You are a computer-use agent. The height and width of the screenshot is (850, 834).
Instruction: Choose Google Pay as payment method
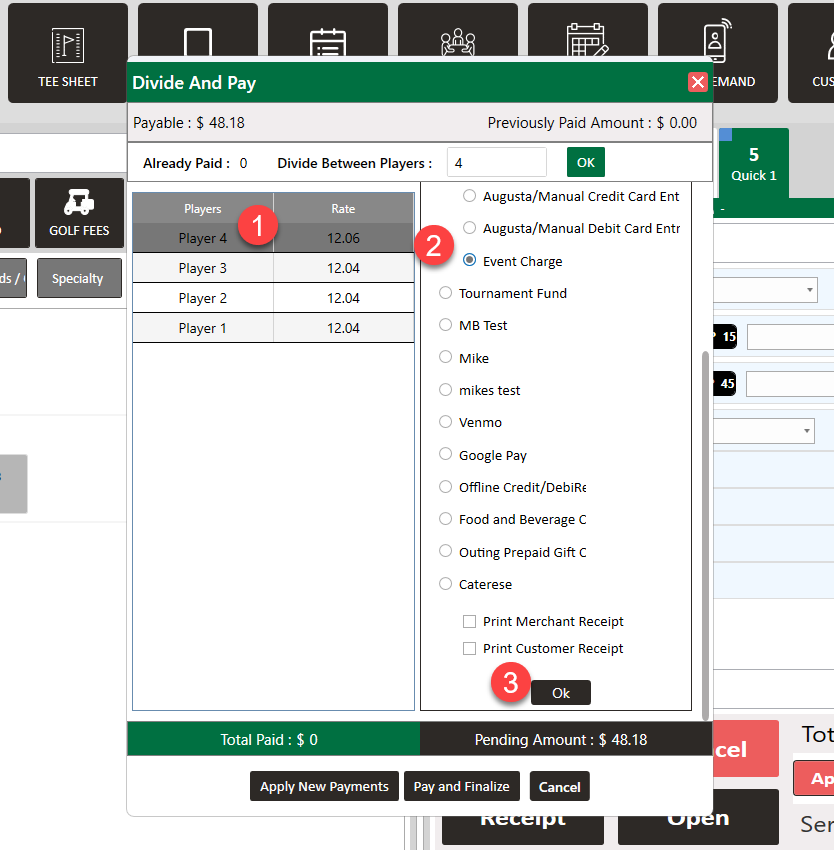(x=446, y=455)
